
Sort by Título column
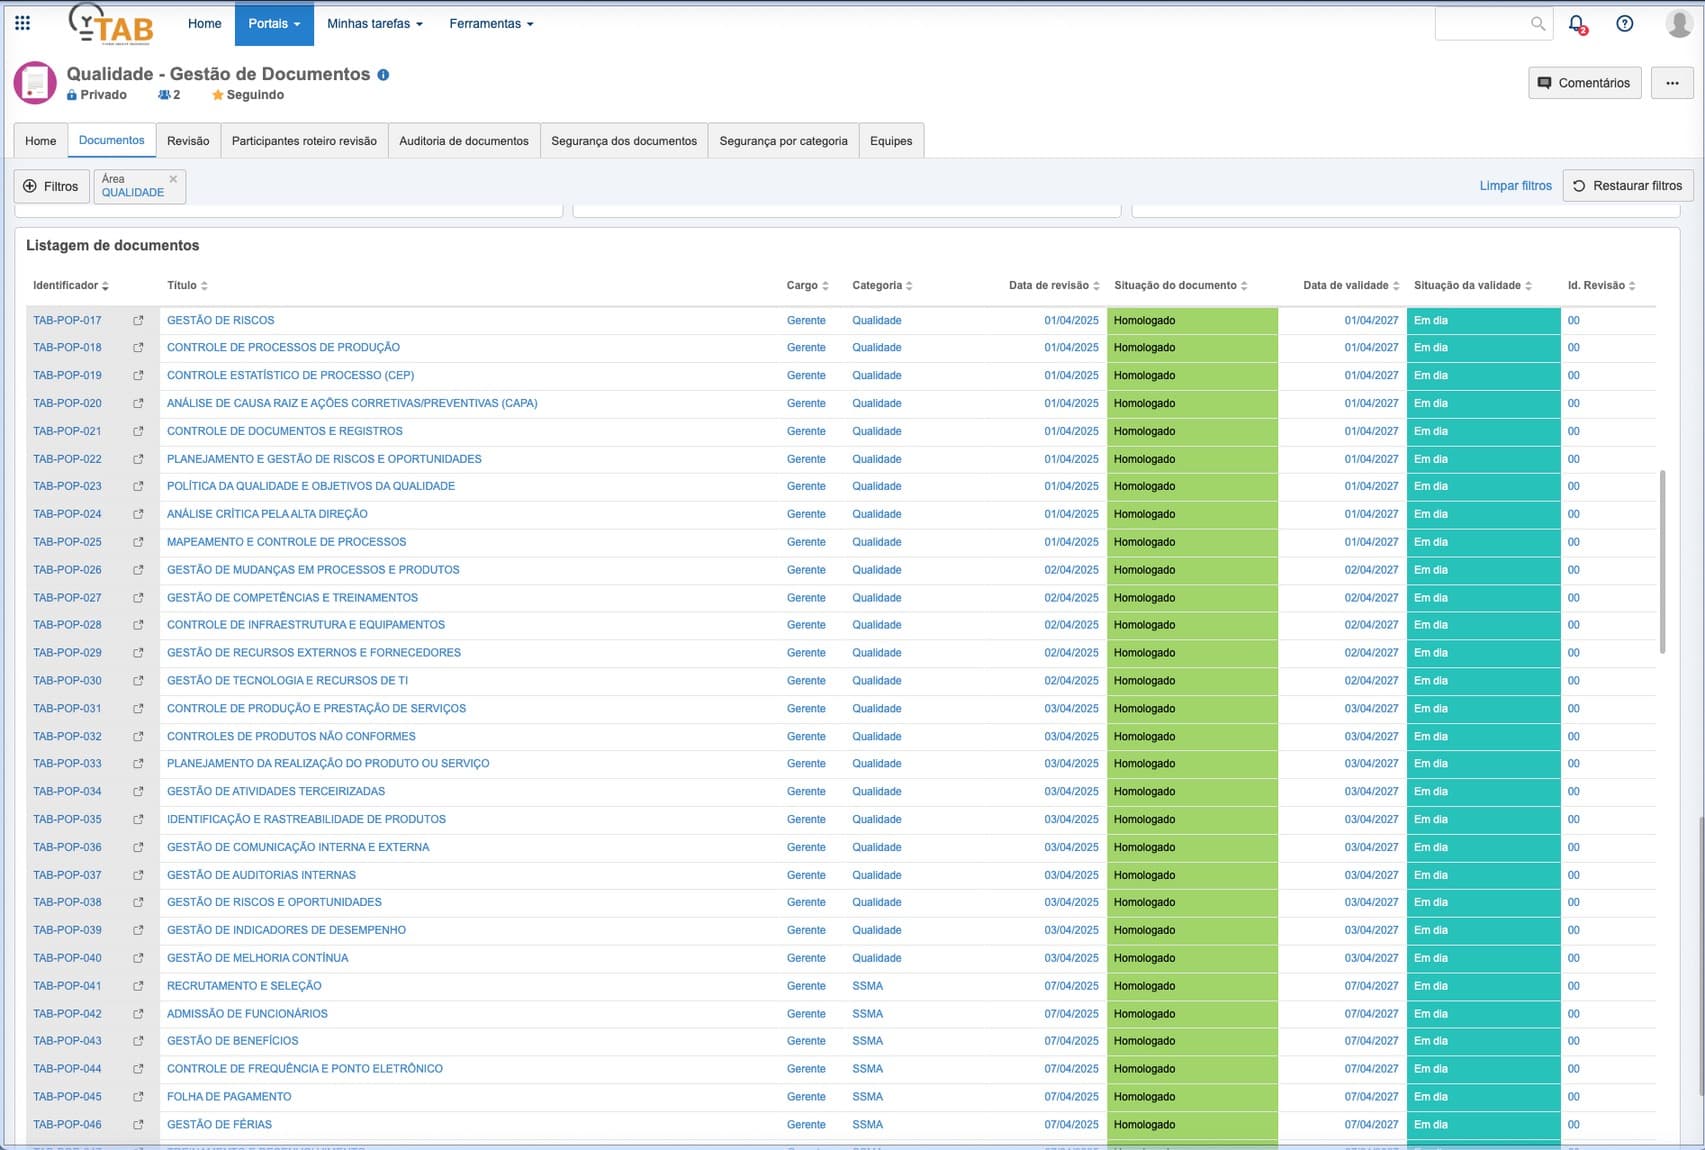tap(187, 285)
